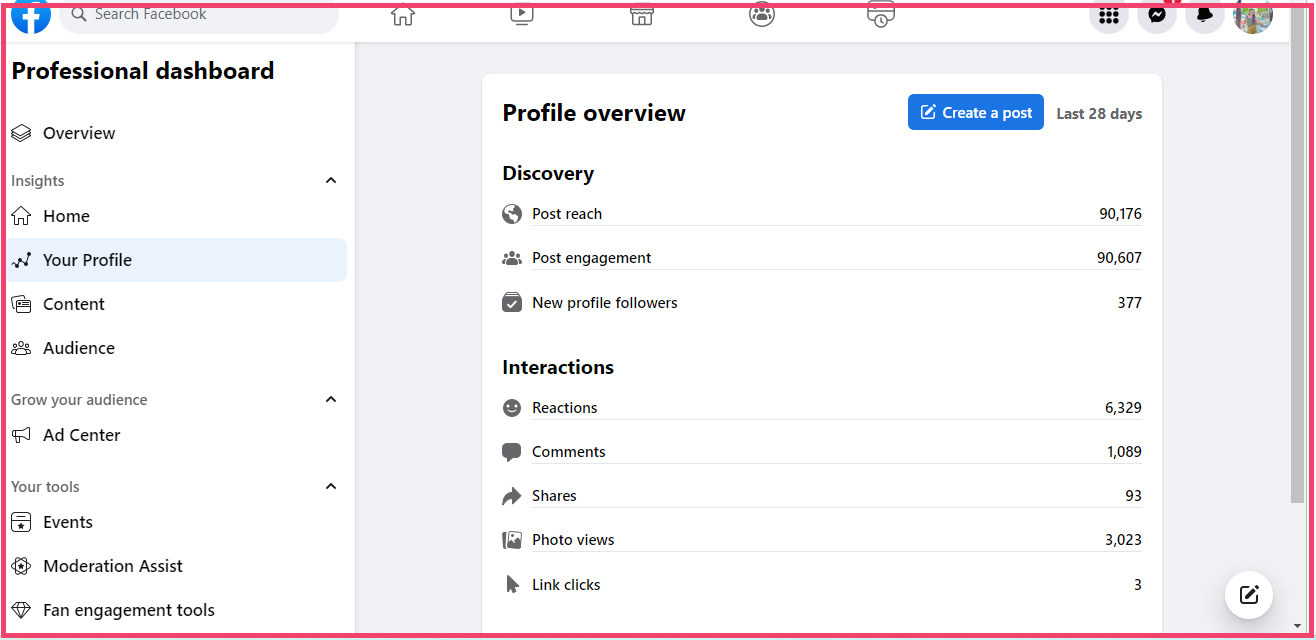This screenshot has height=640, width=1316.
Task: Open the notifications bell
Action: point(1205,16)
